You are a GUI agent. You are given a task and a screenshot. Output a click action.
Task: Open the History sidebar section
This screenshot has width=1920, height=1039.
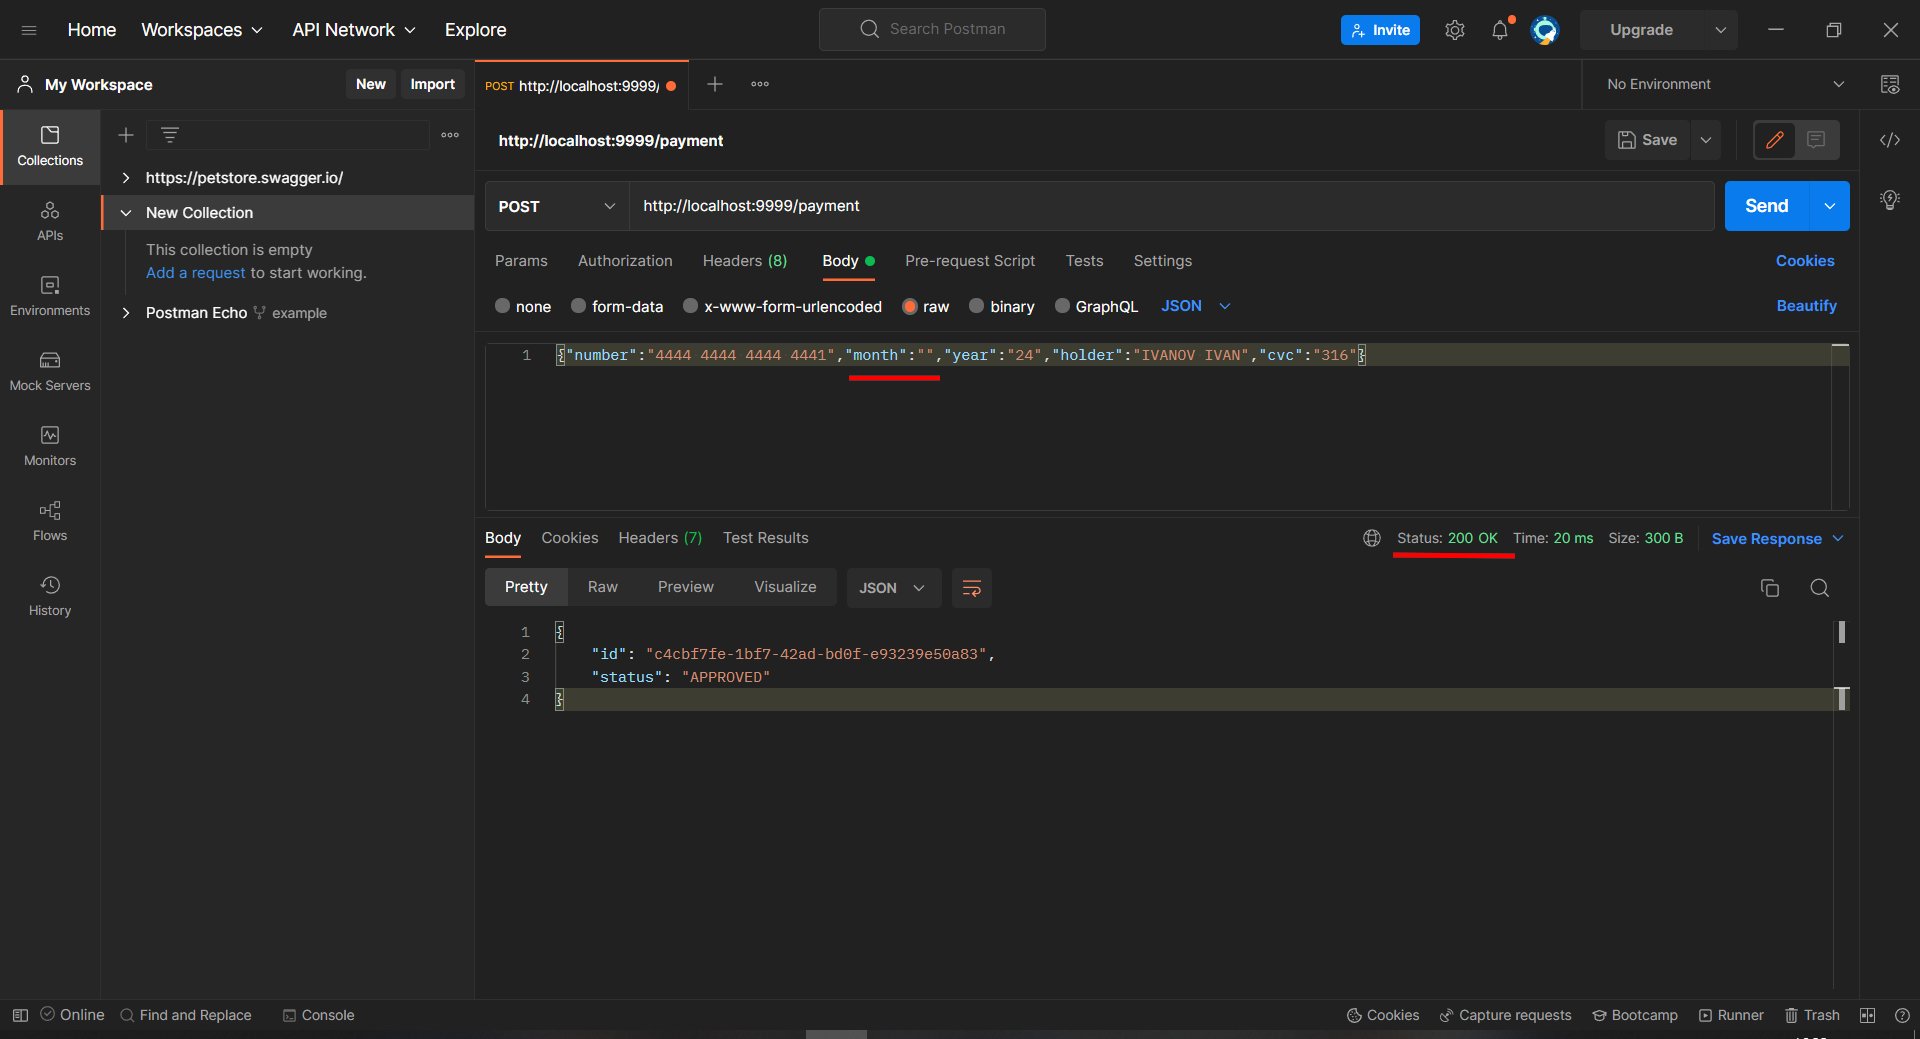tap(50, 596)
